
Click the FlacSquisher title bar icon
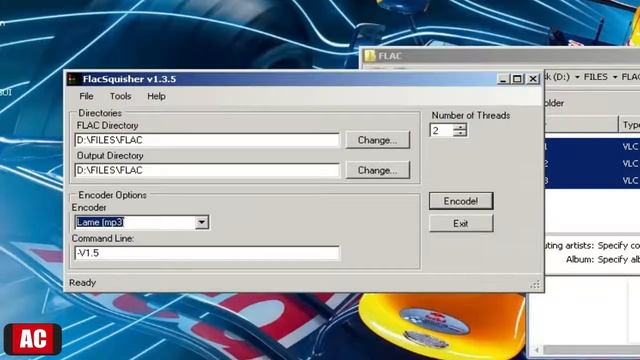pos(73,79)
